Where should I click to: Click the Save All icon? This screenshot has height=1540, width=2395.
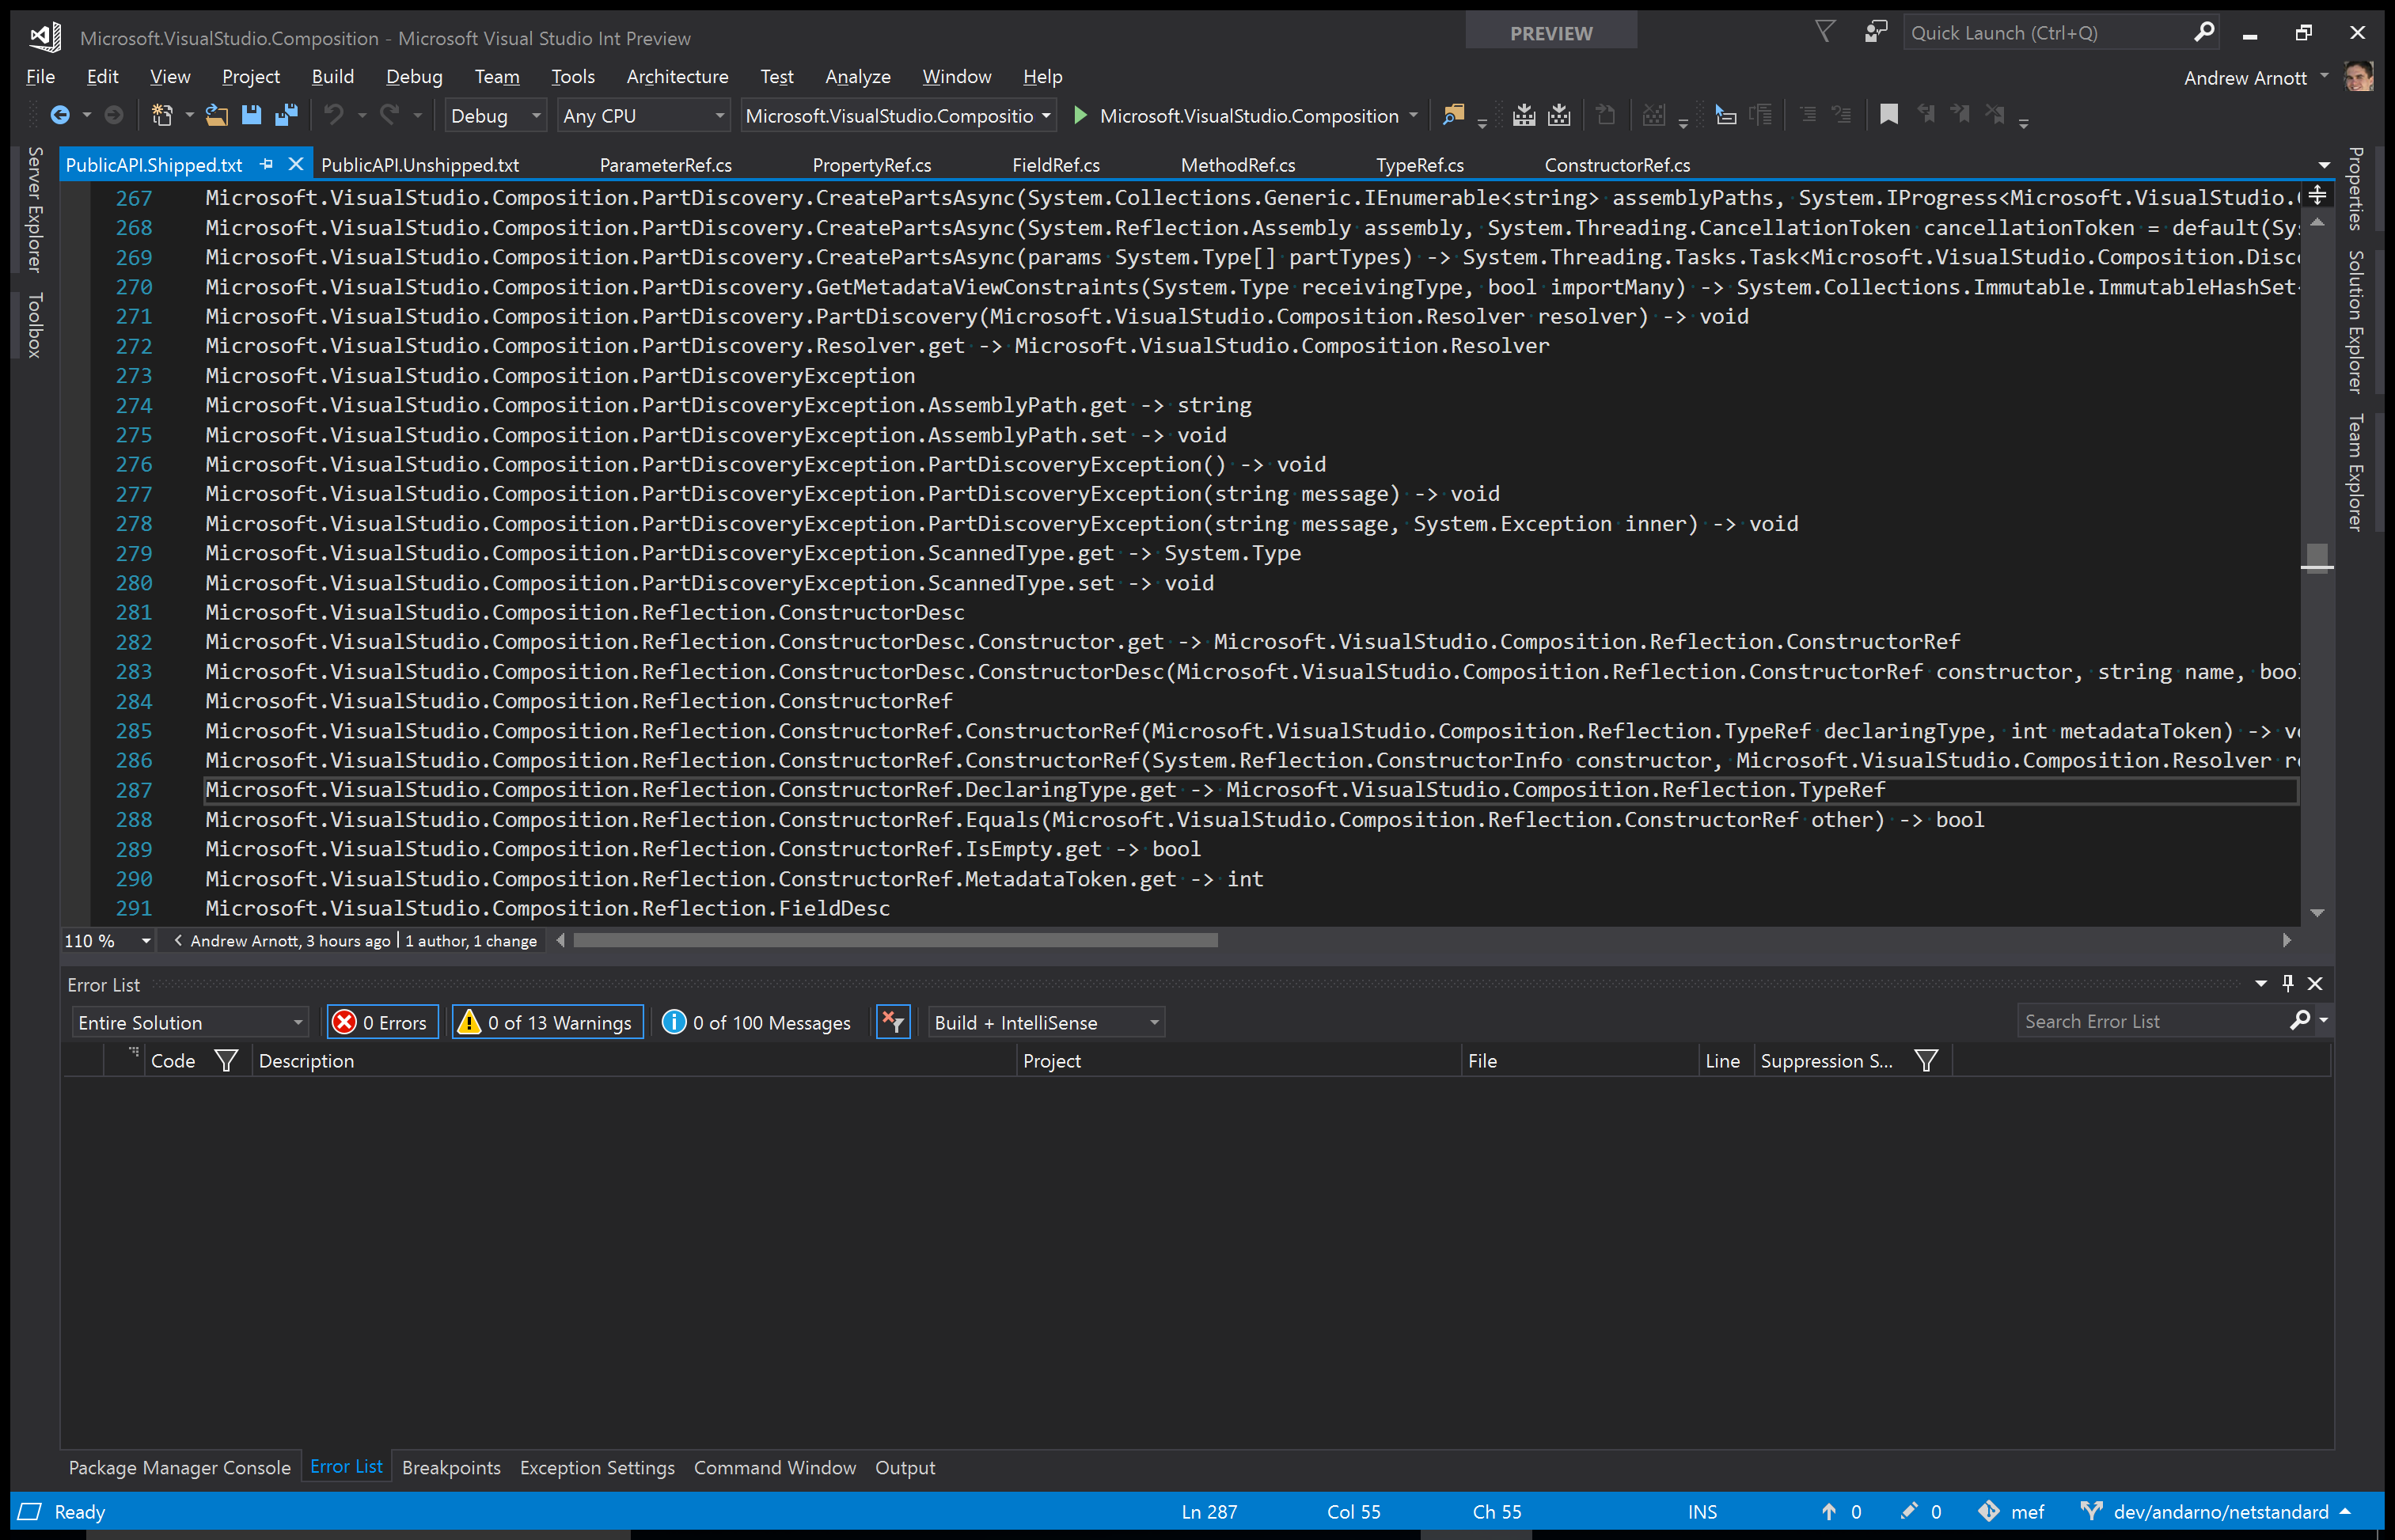click(288, 115)
